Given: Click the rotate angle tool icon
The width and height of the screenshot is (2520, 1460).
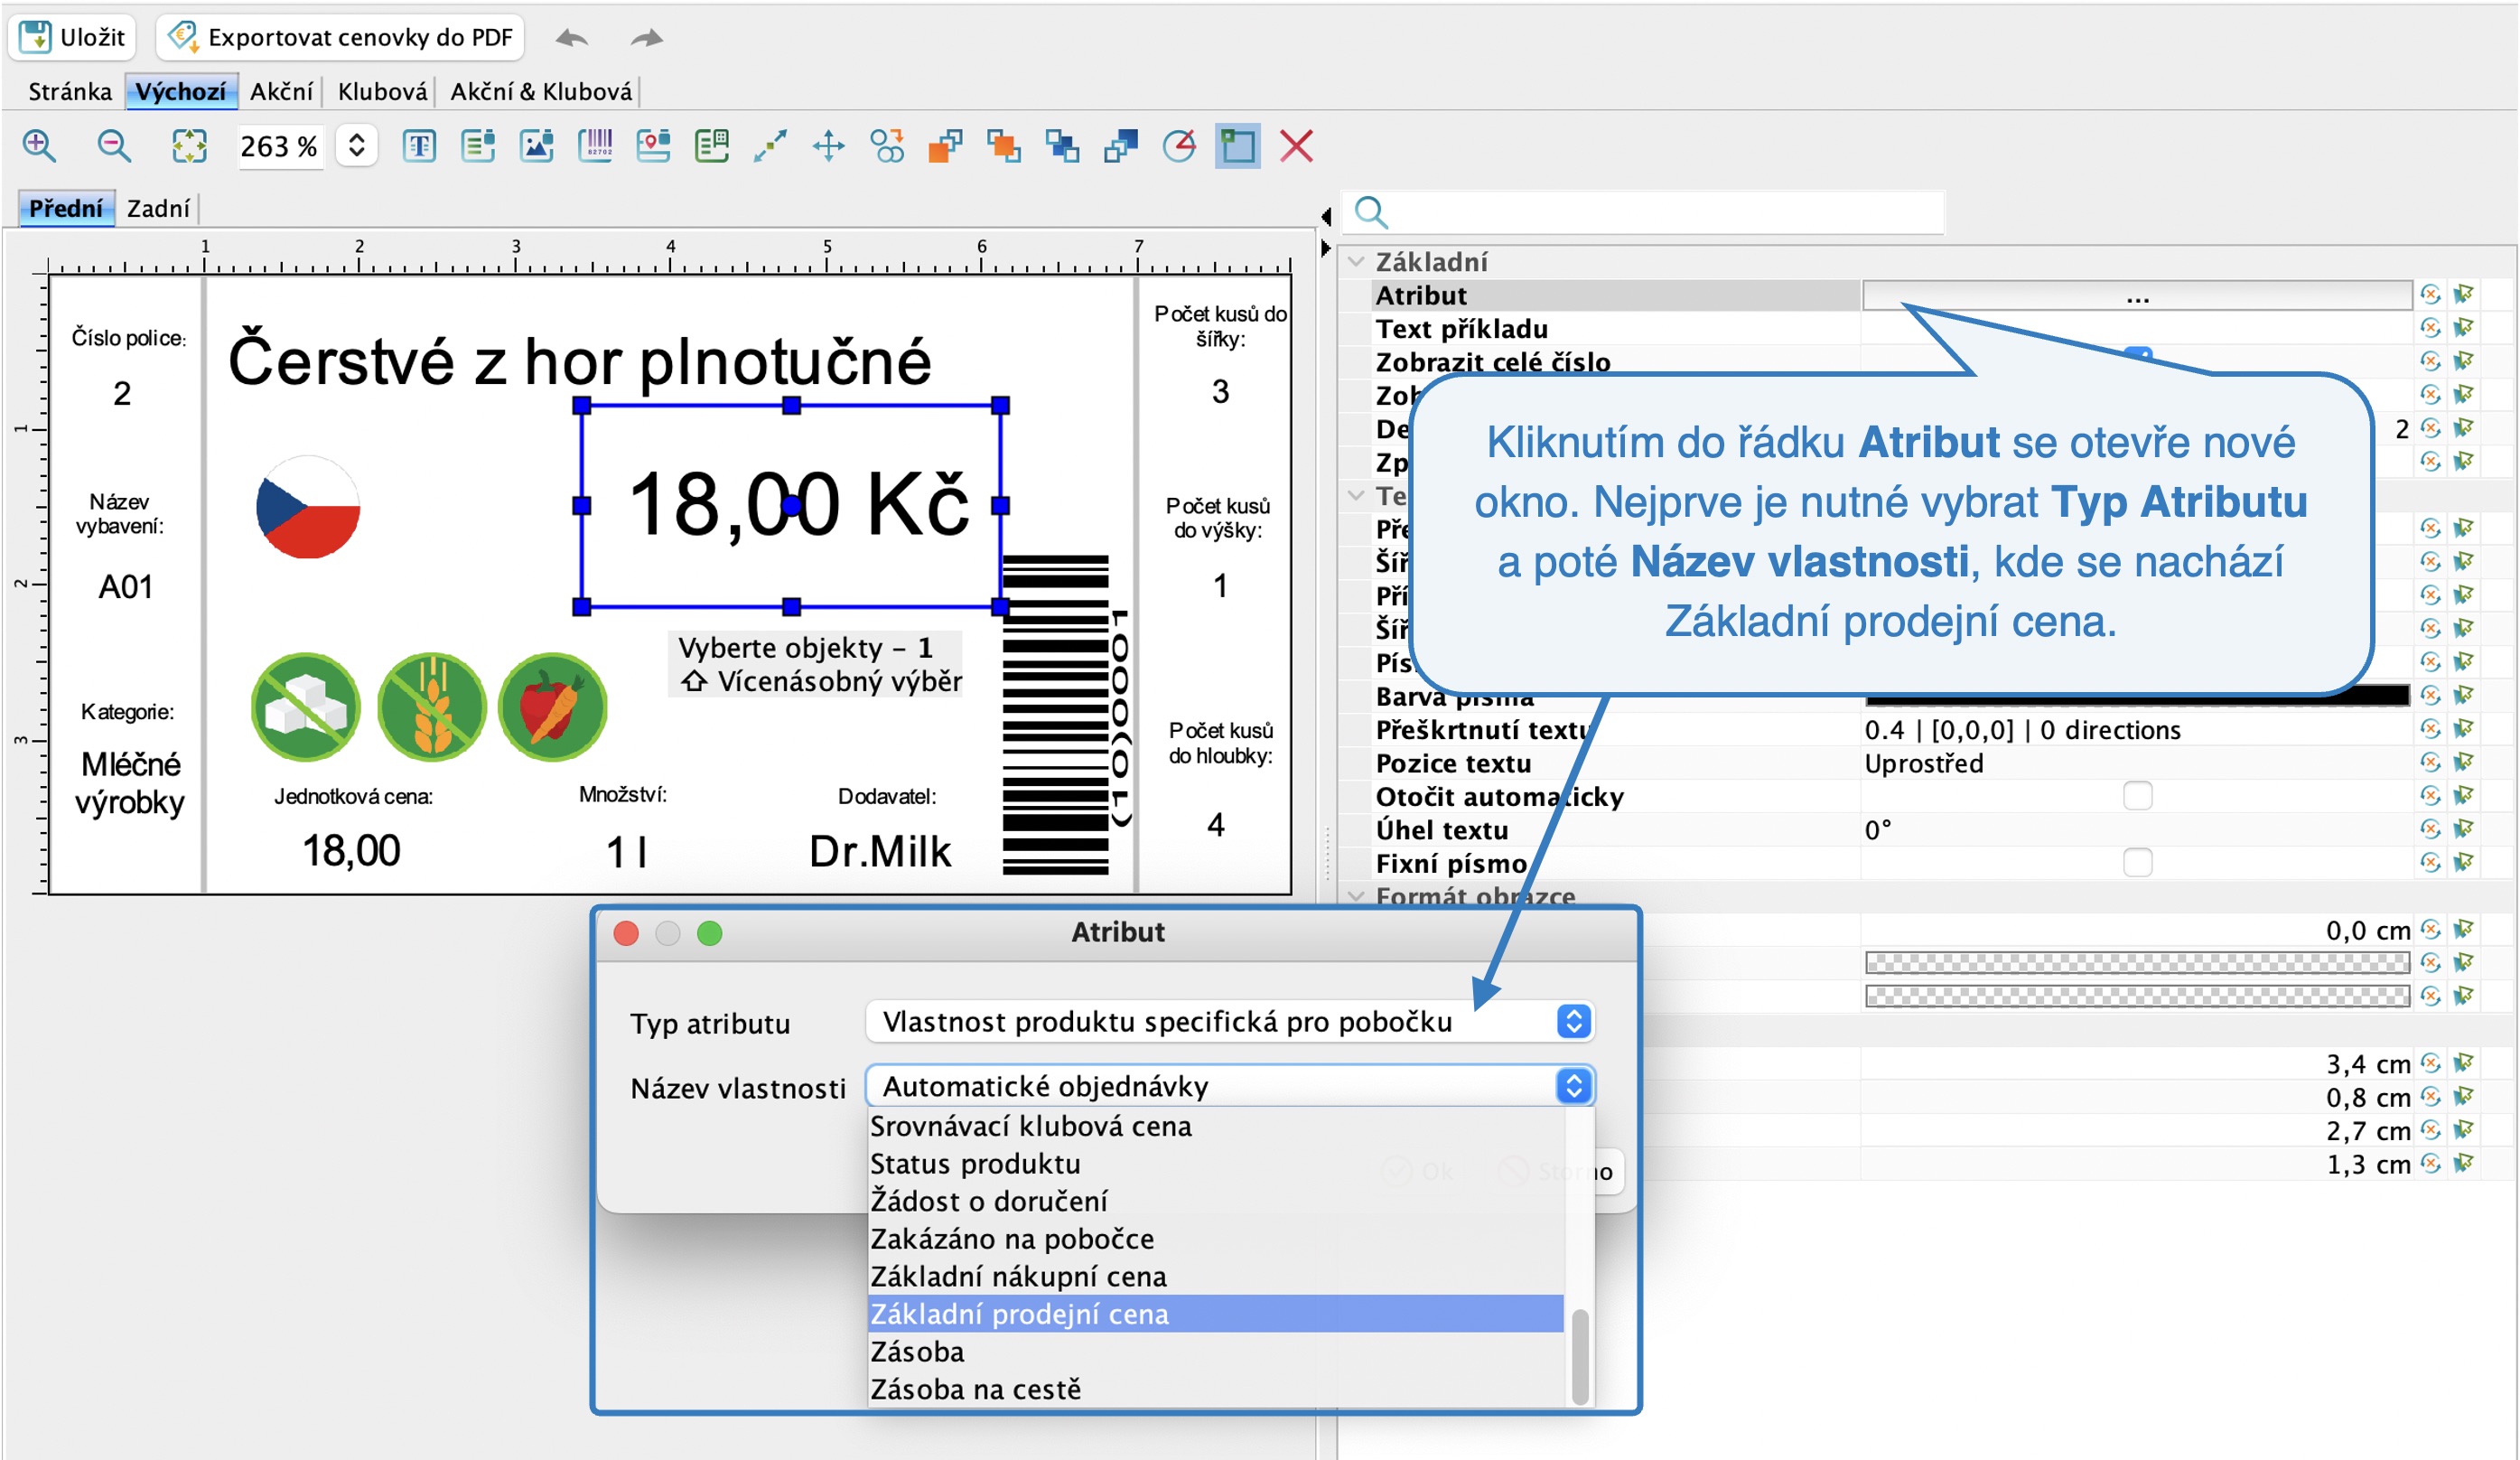Looking at the screenshot, I should [x=1180, y=146].
